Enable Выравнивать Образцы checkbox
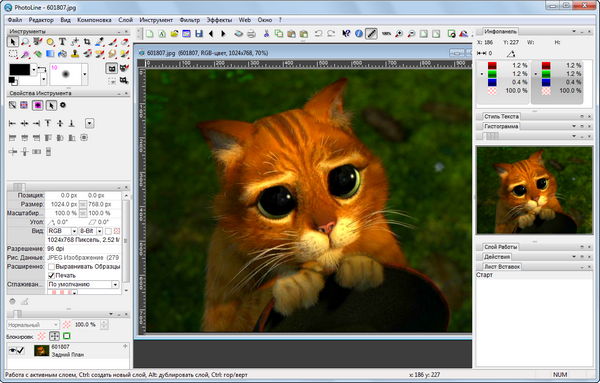This screenshot has height=383, width=600. coord(51,266)
